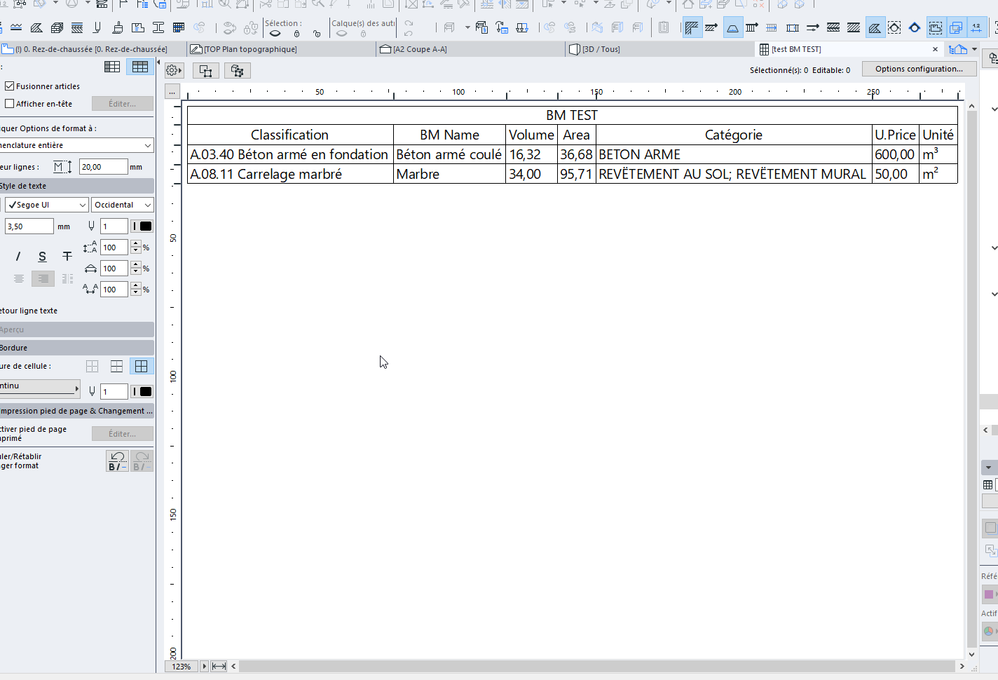Check Afficher en-tête checkbox
Screen dimensions: 998x680
click(x=10, y=103)
